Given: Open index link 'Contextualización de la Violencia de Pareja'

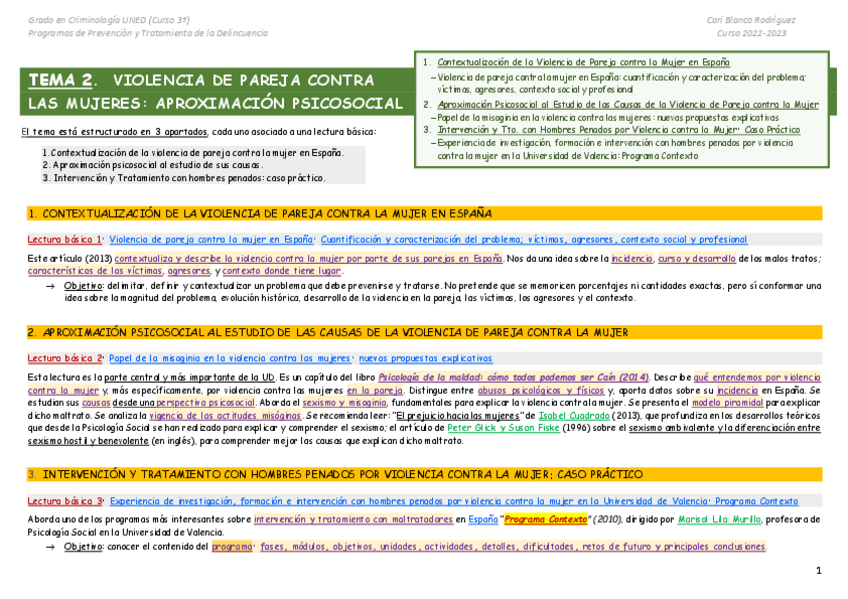Looking at the screenshot, I should point(584,62).
